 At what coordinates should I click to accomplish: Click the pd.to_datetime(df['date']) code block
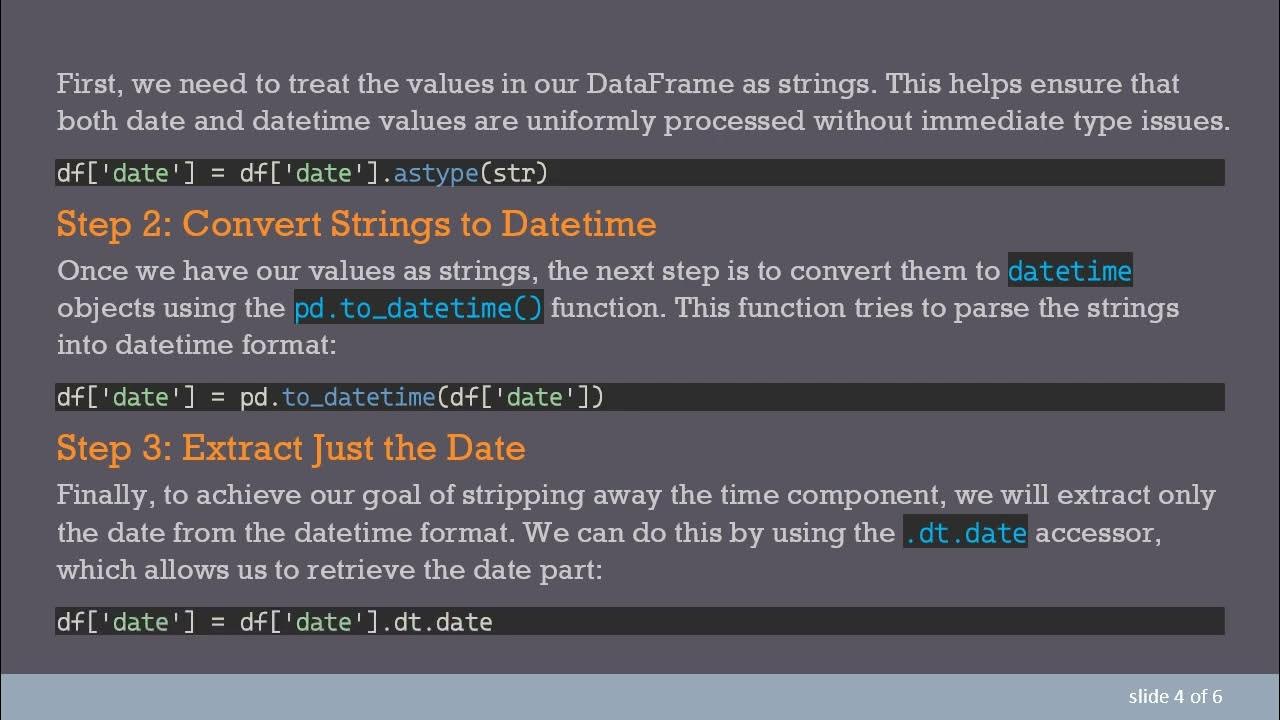coord(640,397)
